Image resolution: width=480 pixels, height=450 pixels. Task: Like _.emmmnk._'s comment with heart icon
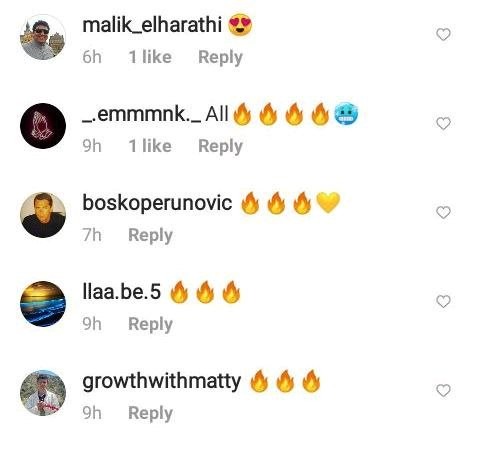click(x=443, y=123)
